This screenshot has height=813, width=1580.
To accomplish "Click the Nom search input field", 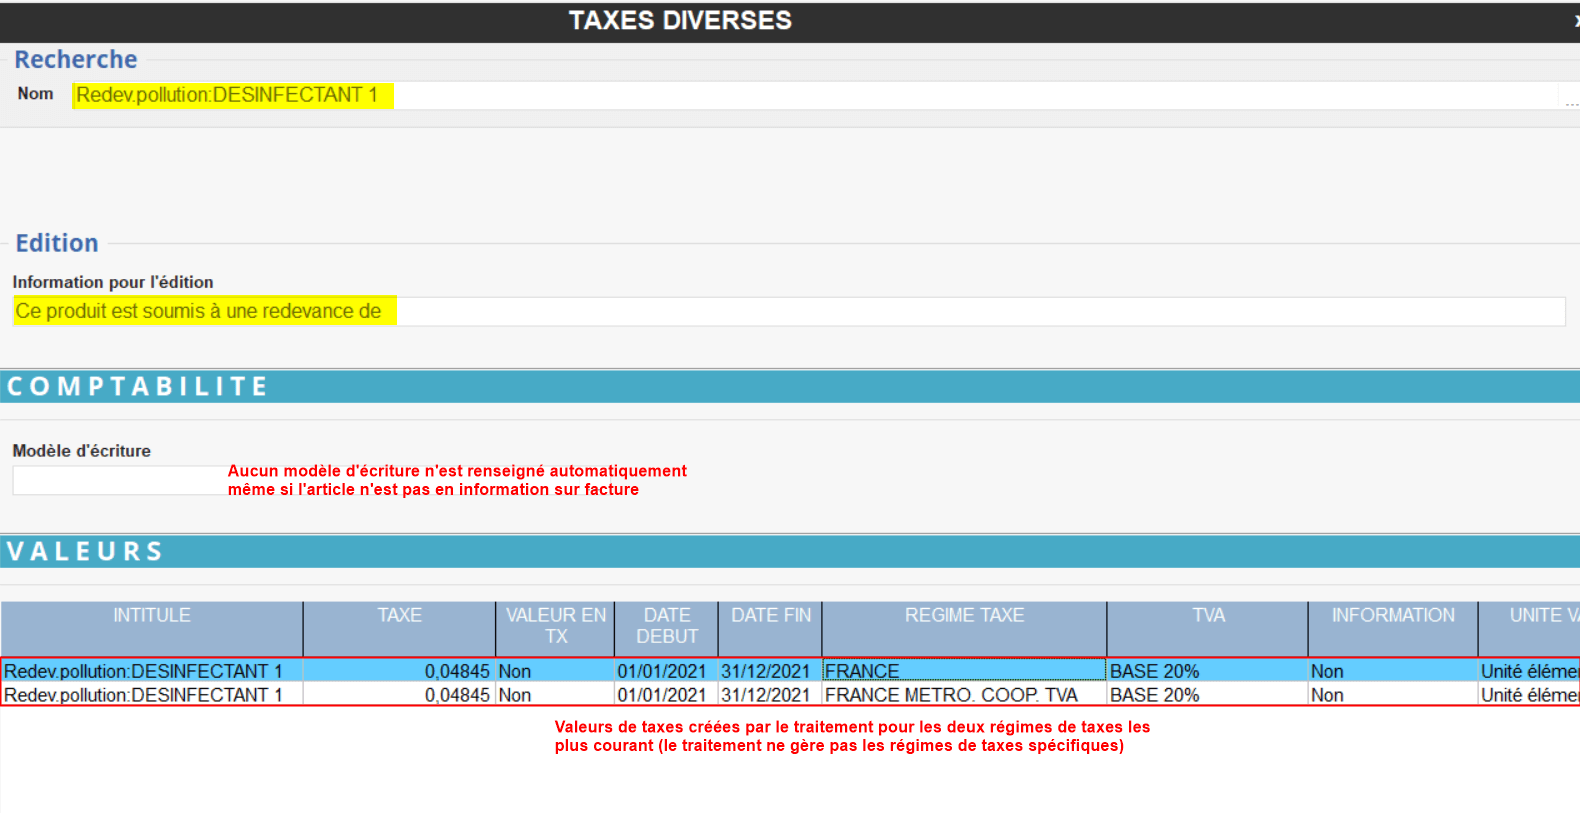I will pyautogui.click(x=800, y=95).
